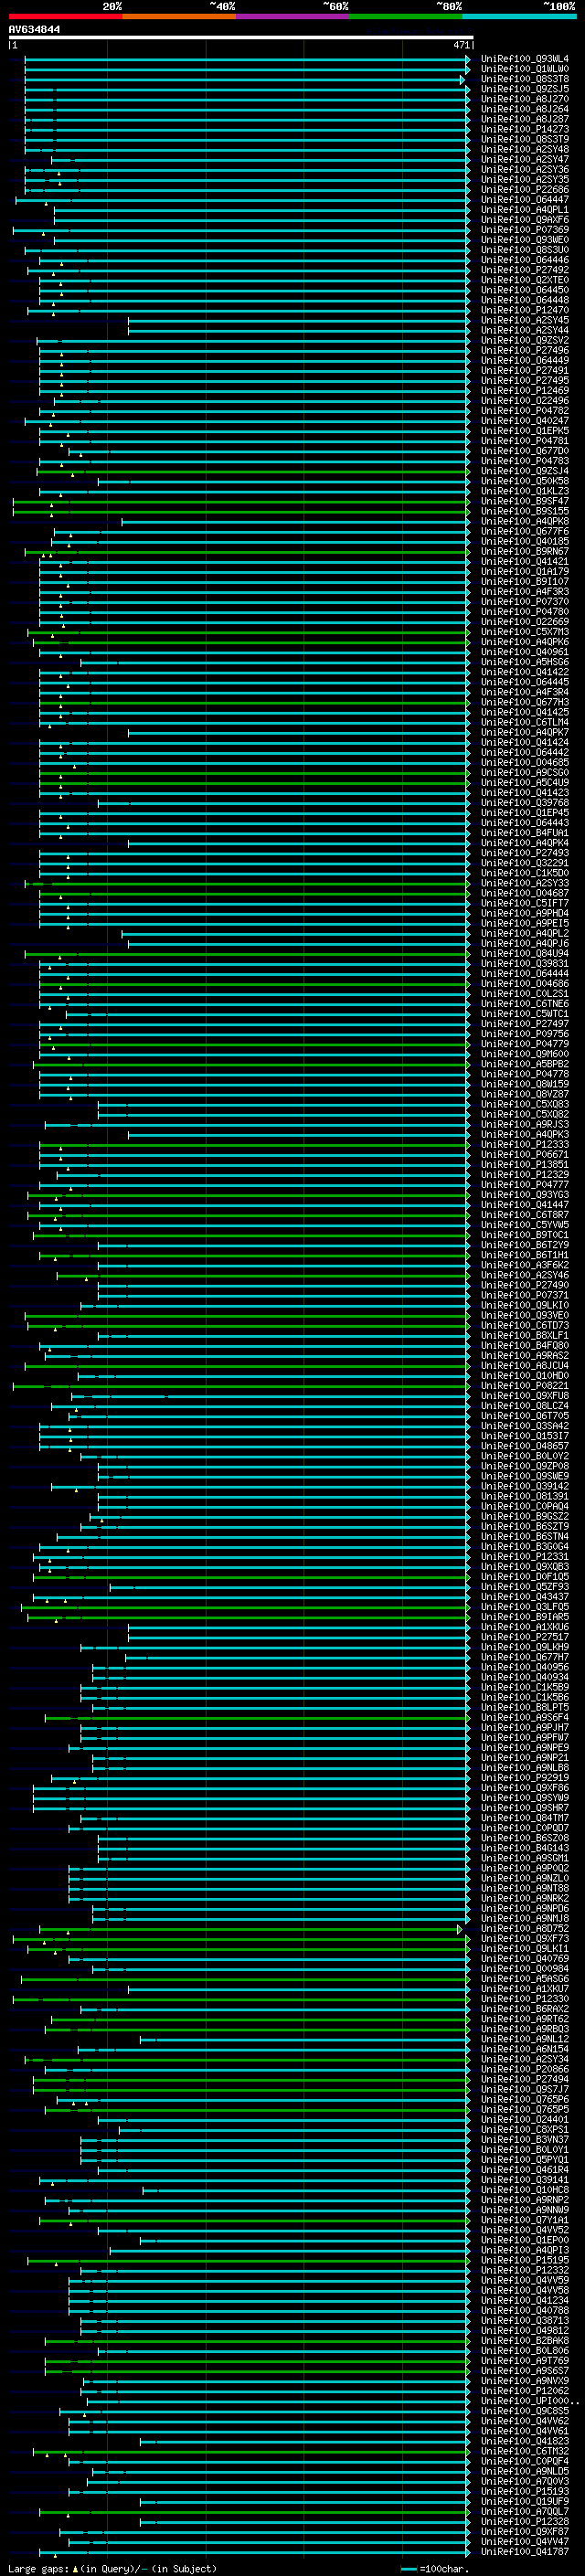Click the green ~80% identity legend segment
This screenshot has height=2576, width=585.
[405, 16]
